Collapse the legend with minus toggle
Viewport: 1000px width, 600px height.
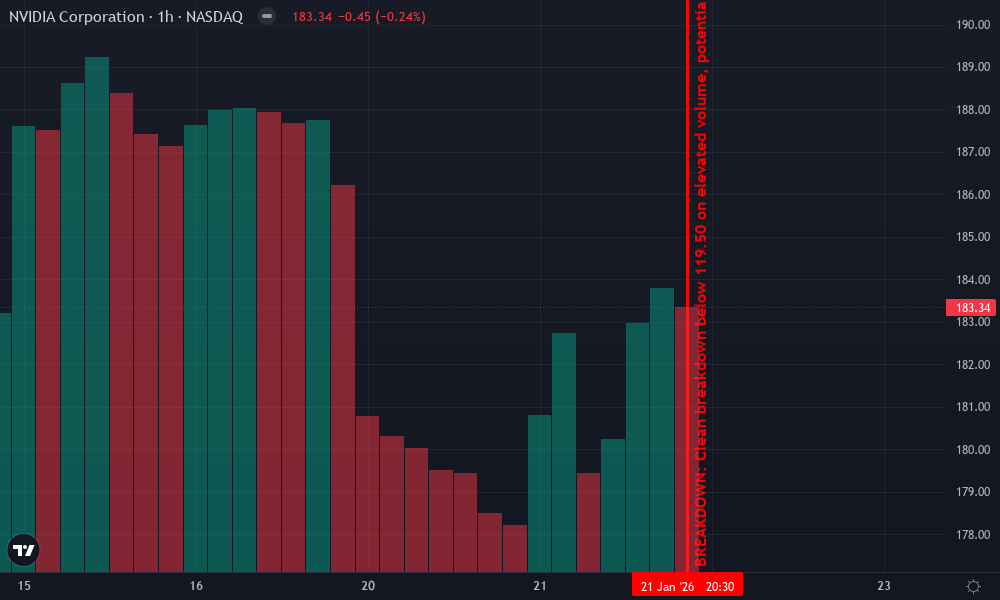click(x=267, y=16)
